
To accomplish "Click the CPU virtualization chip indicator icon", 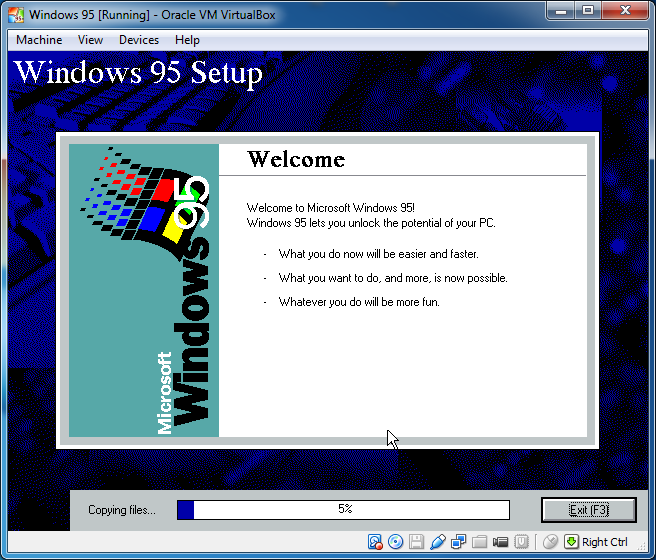I will (521, 542).
